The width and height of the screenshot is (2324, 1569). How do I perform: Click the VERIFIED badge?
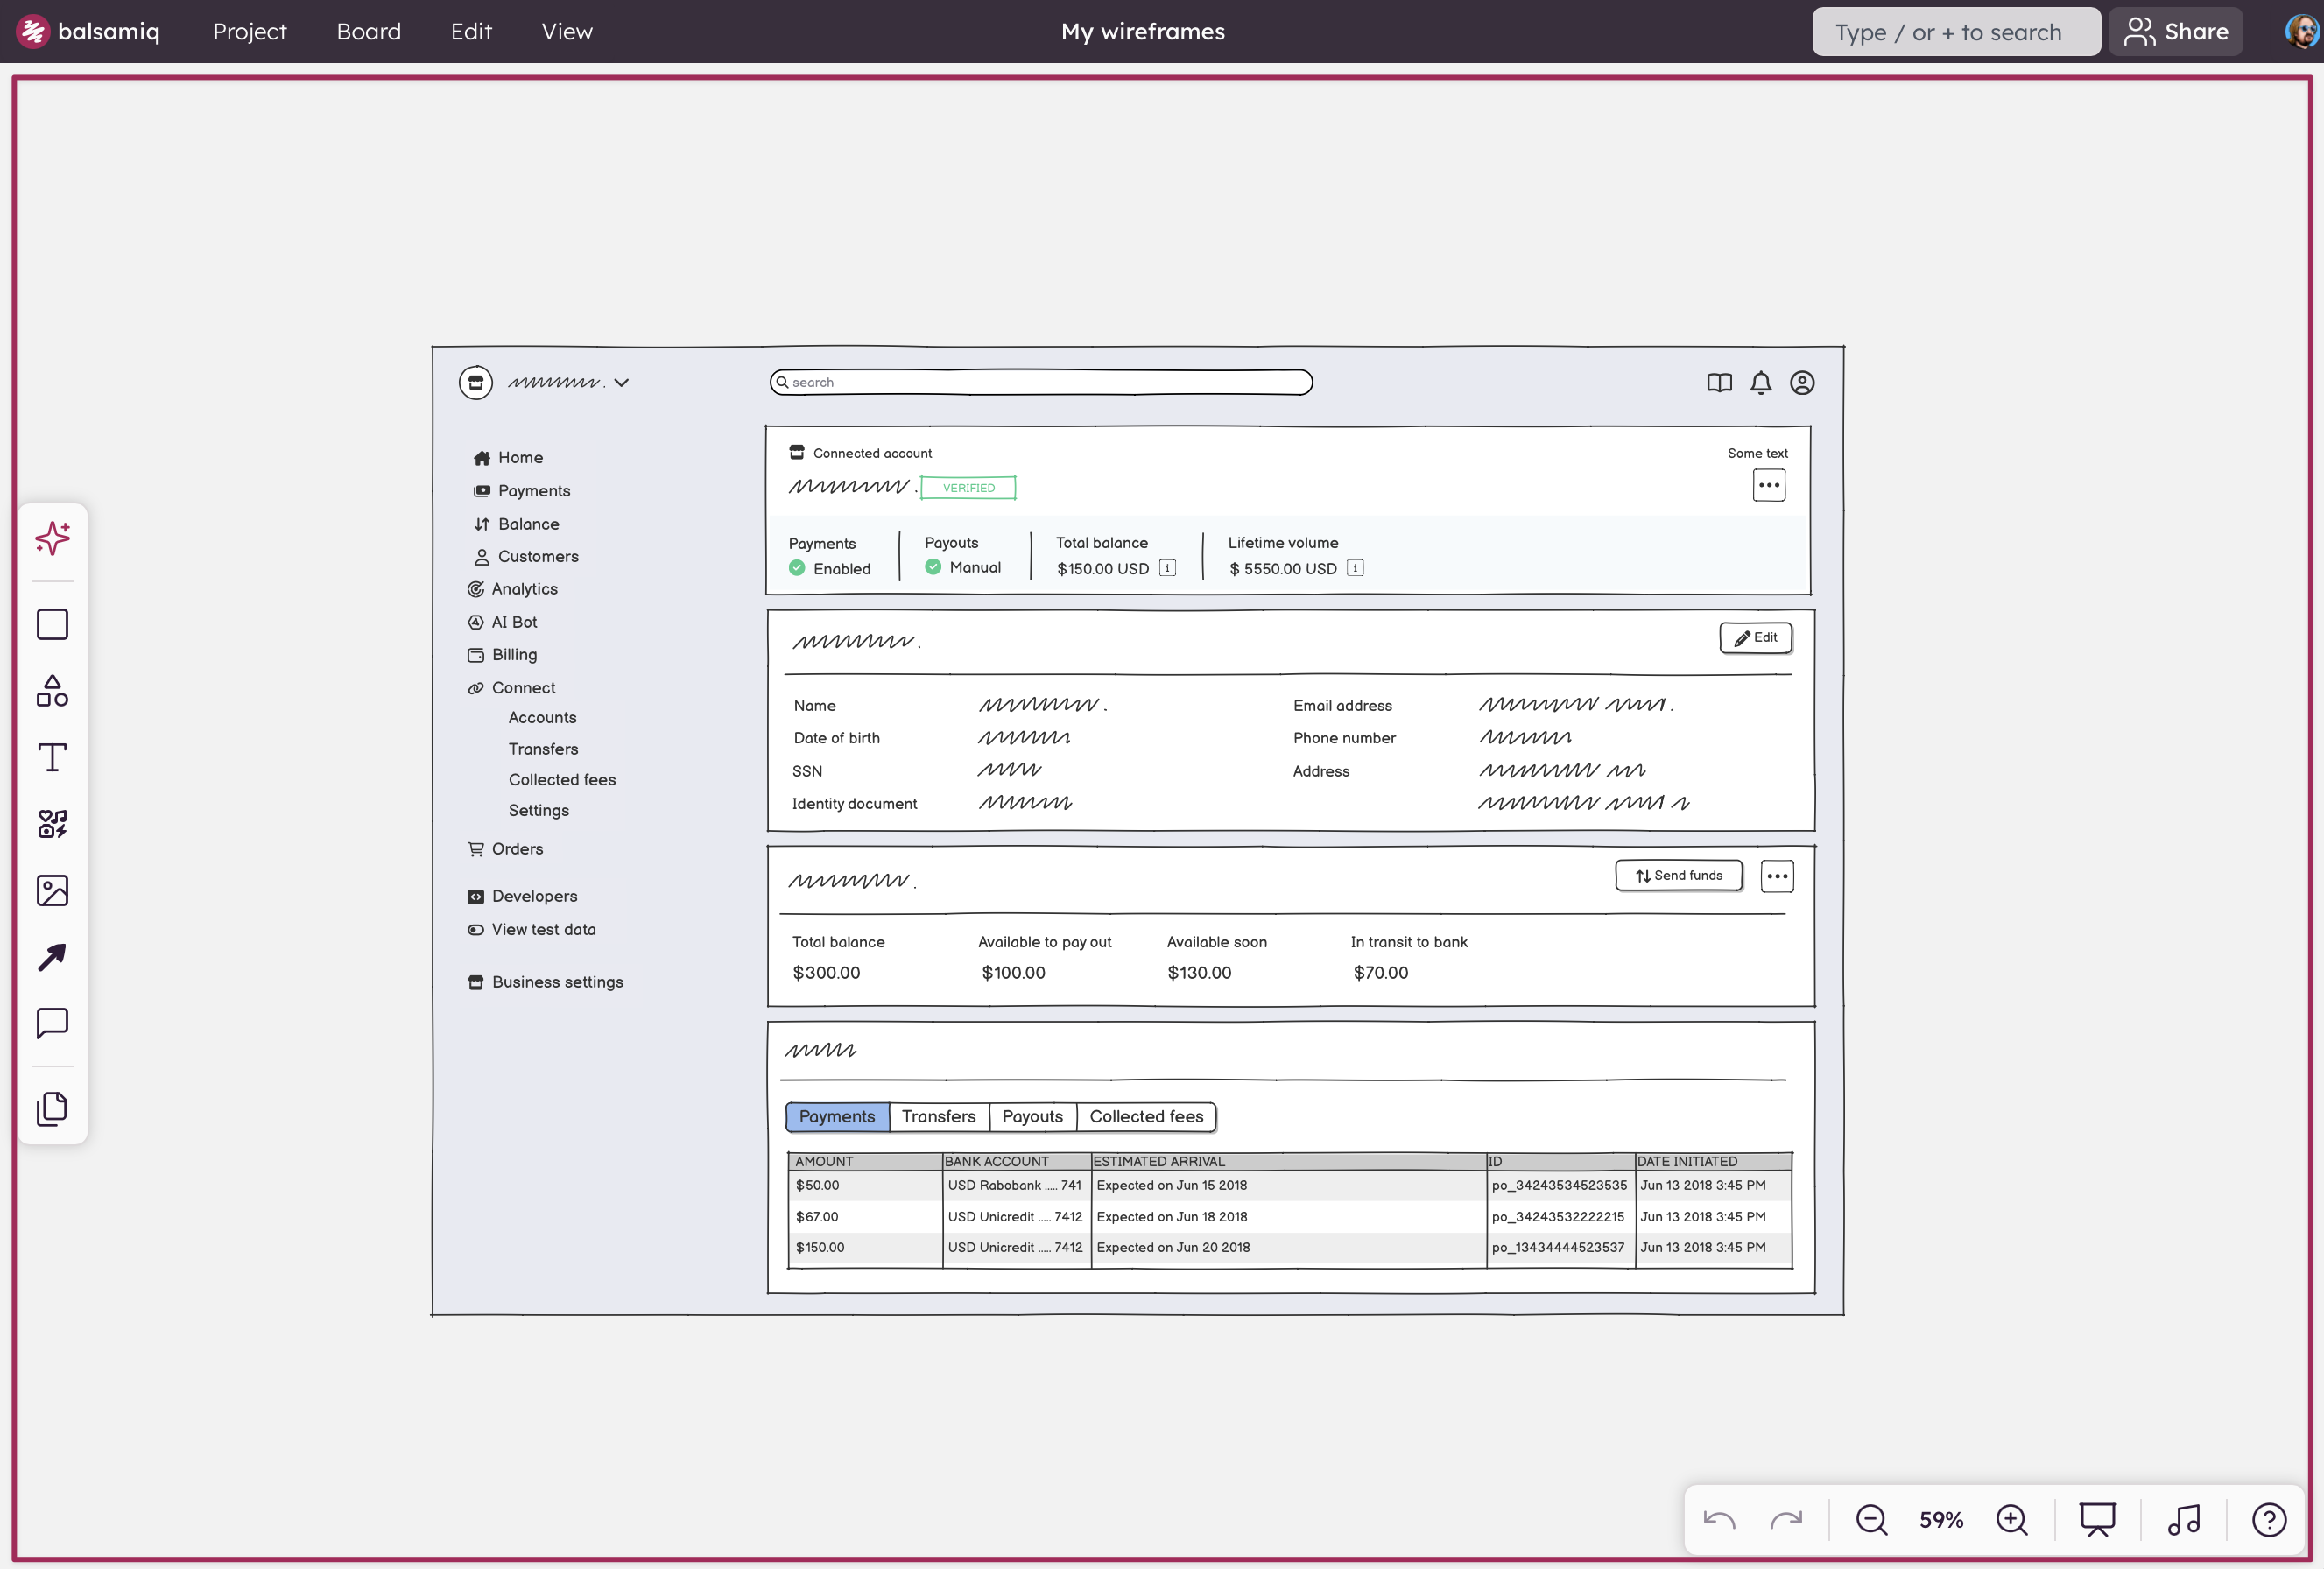(x=968, y=488)
